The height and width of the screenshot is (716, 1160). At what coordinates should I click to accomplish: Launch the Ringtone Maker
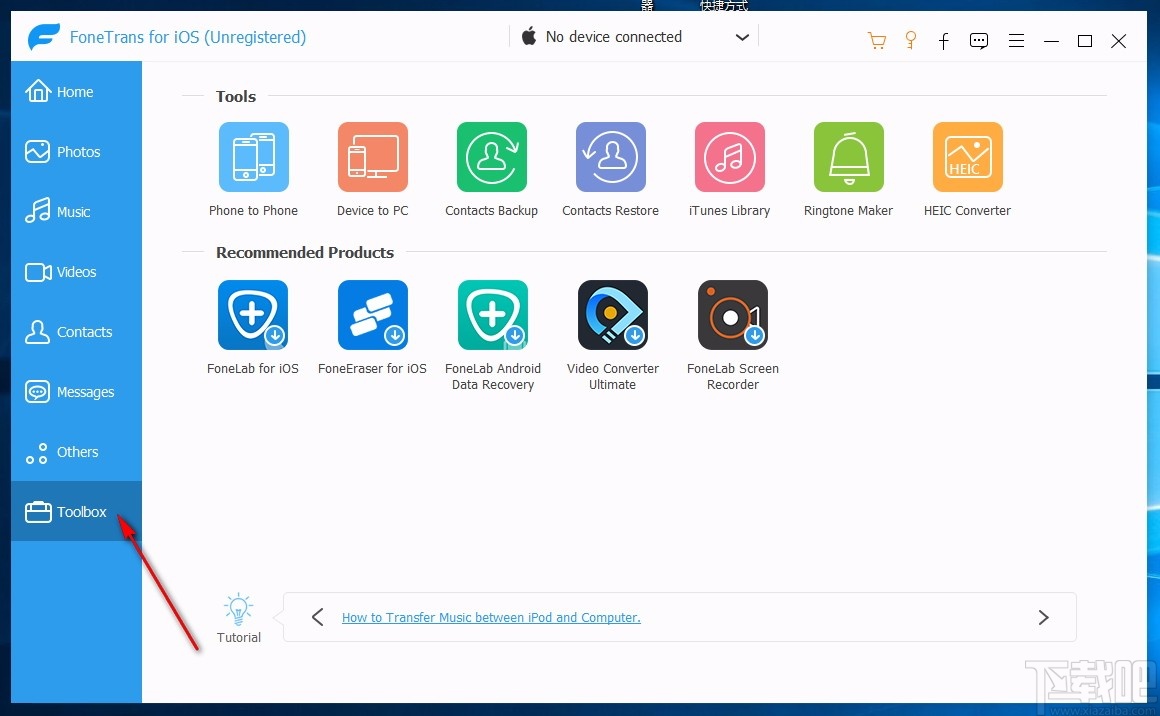(x=848, y=156)
